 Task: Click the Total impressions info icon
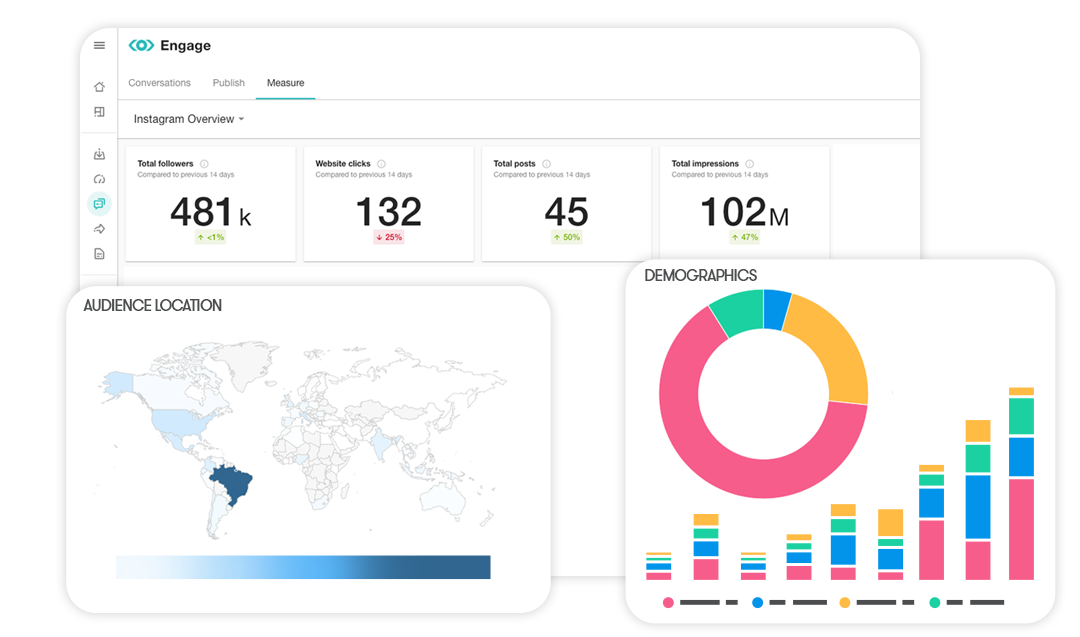coord(750,162)
